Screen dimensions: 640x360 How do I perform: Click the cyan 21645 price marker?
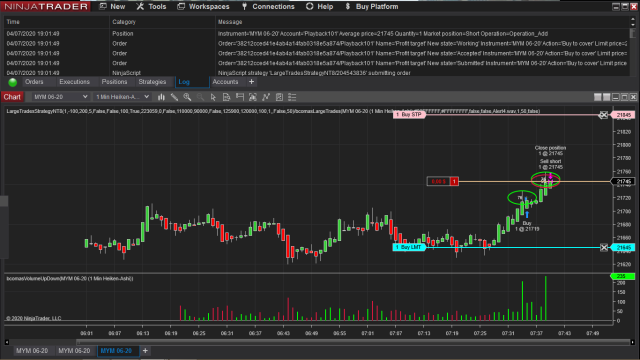pyautogui.click(x=623, y=247)
